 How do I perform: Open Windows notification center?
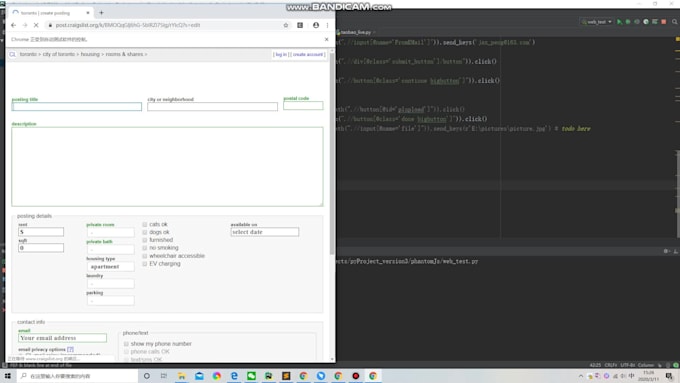(670, 376)
